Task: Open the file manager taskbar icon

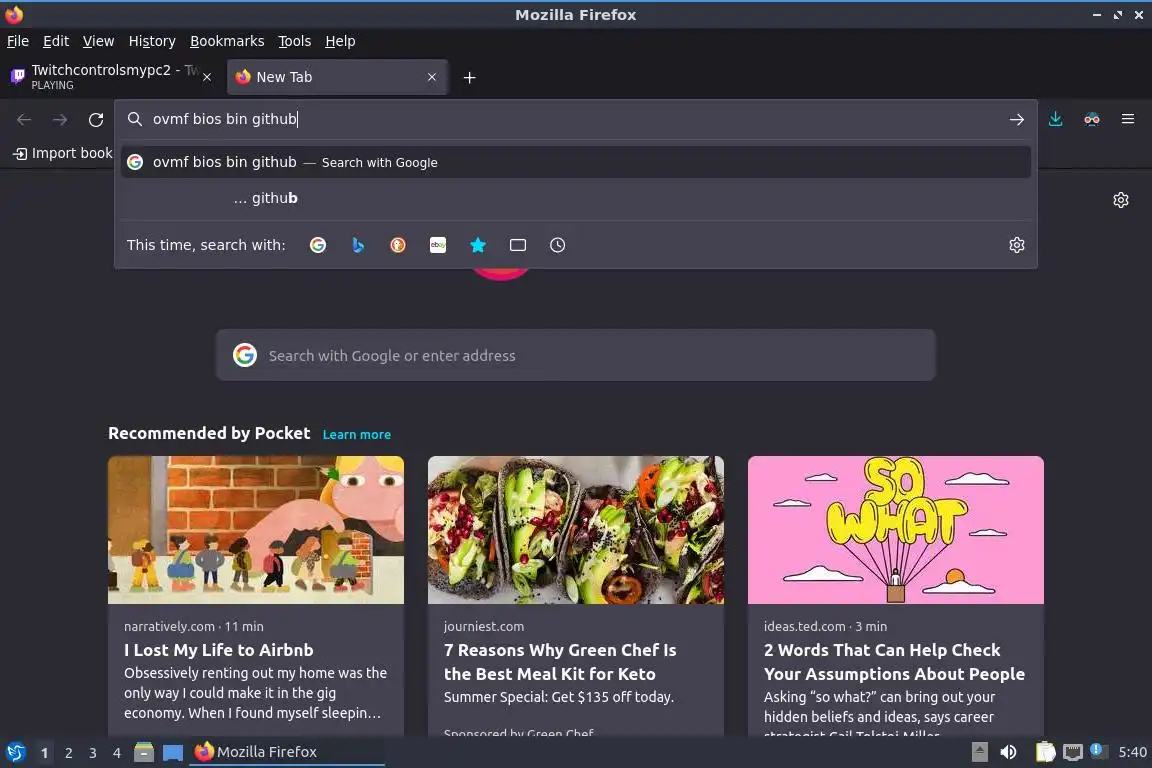Action: (x=144, y=752)
